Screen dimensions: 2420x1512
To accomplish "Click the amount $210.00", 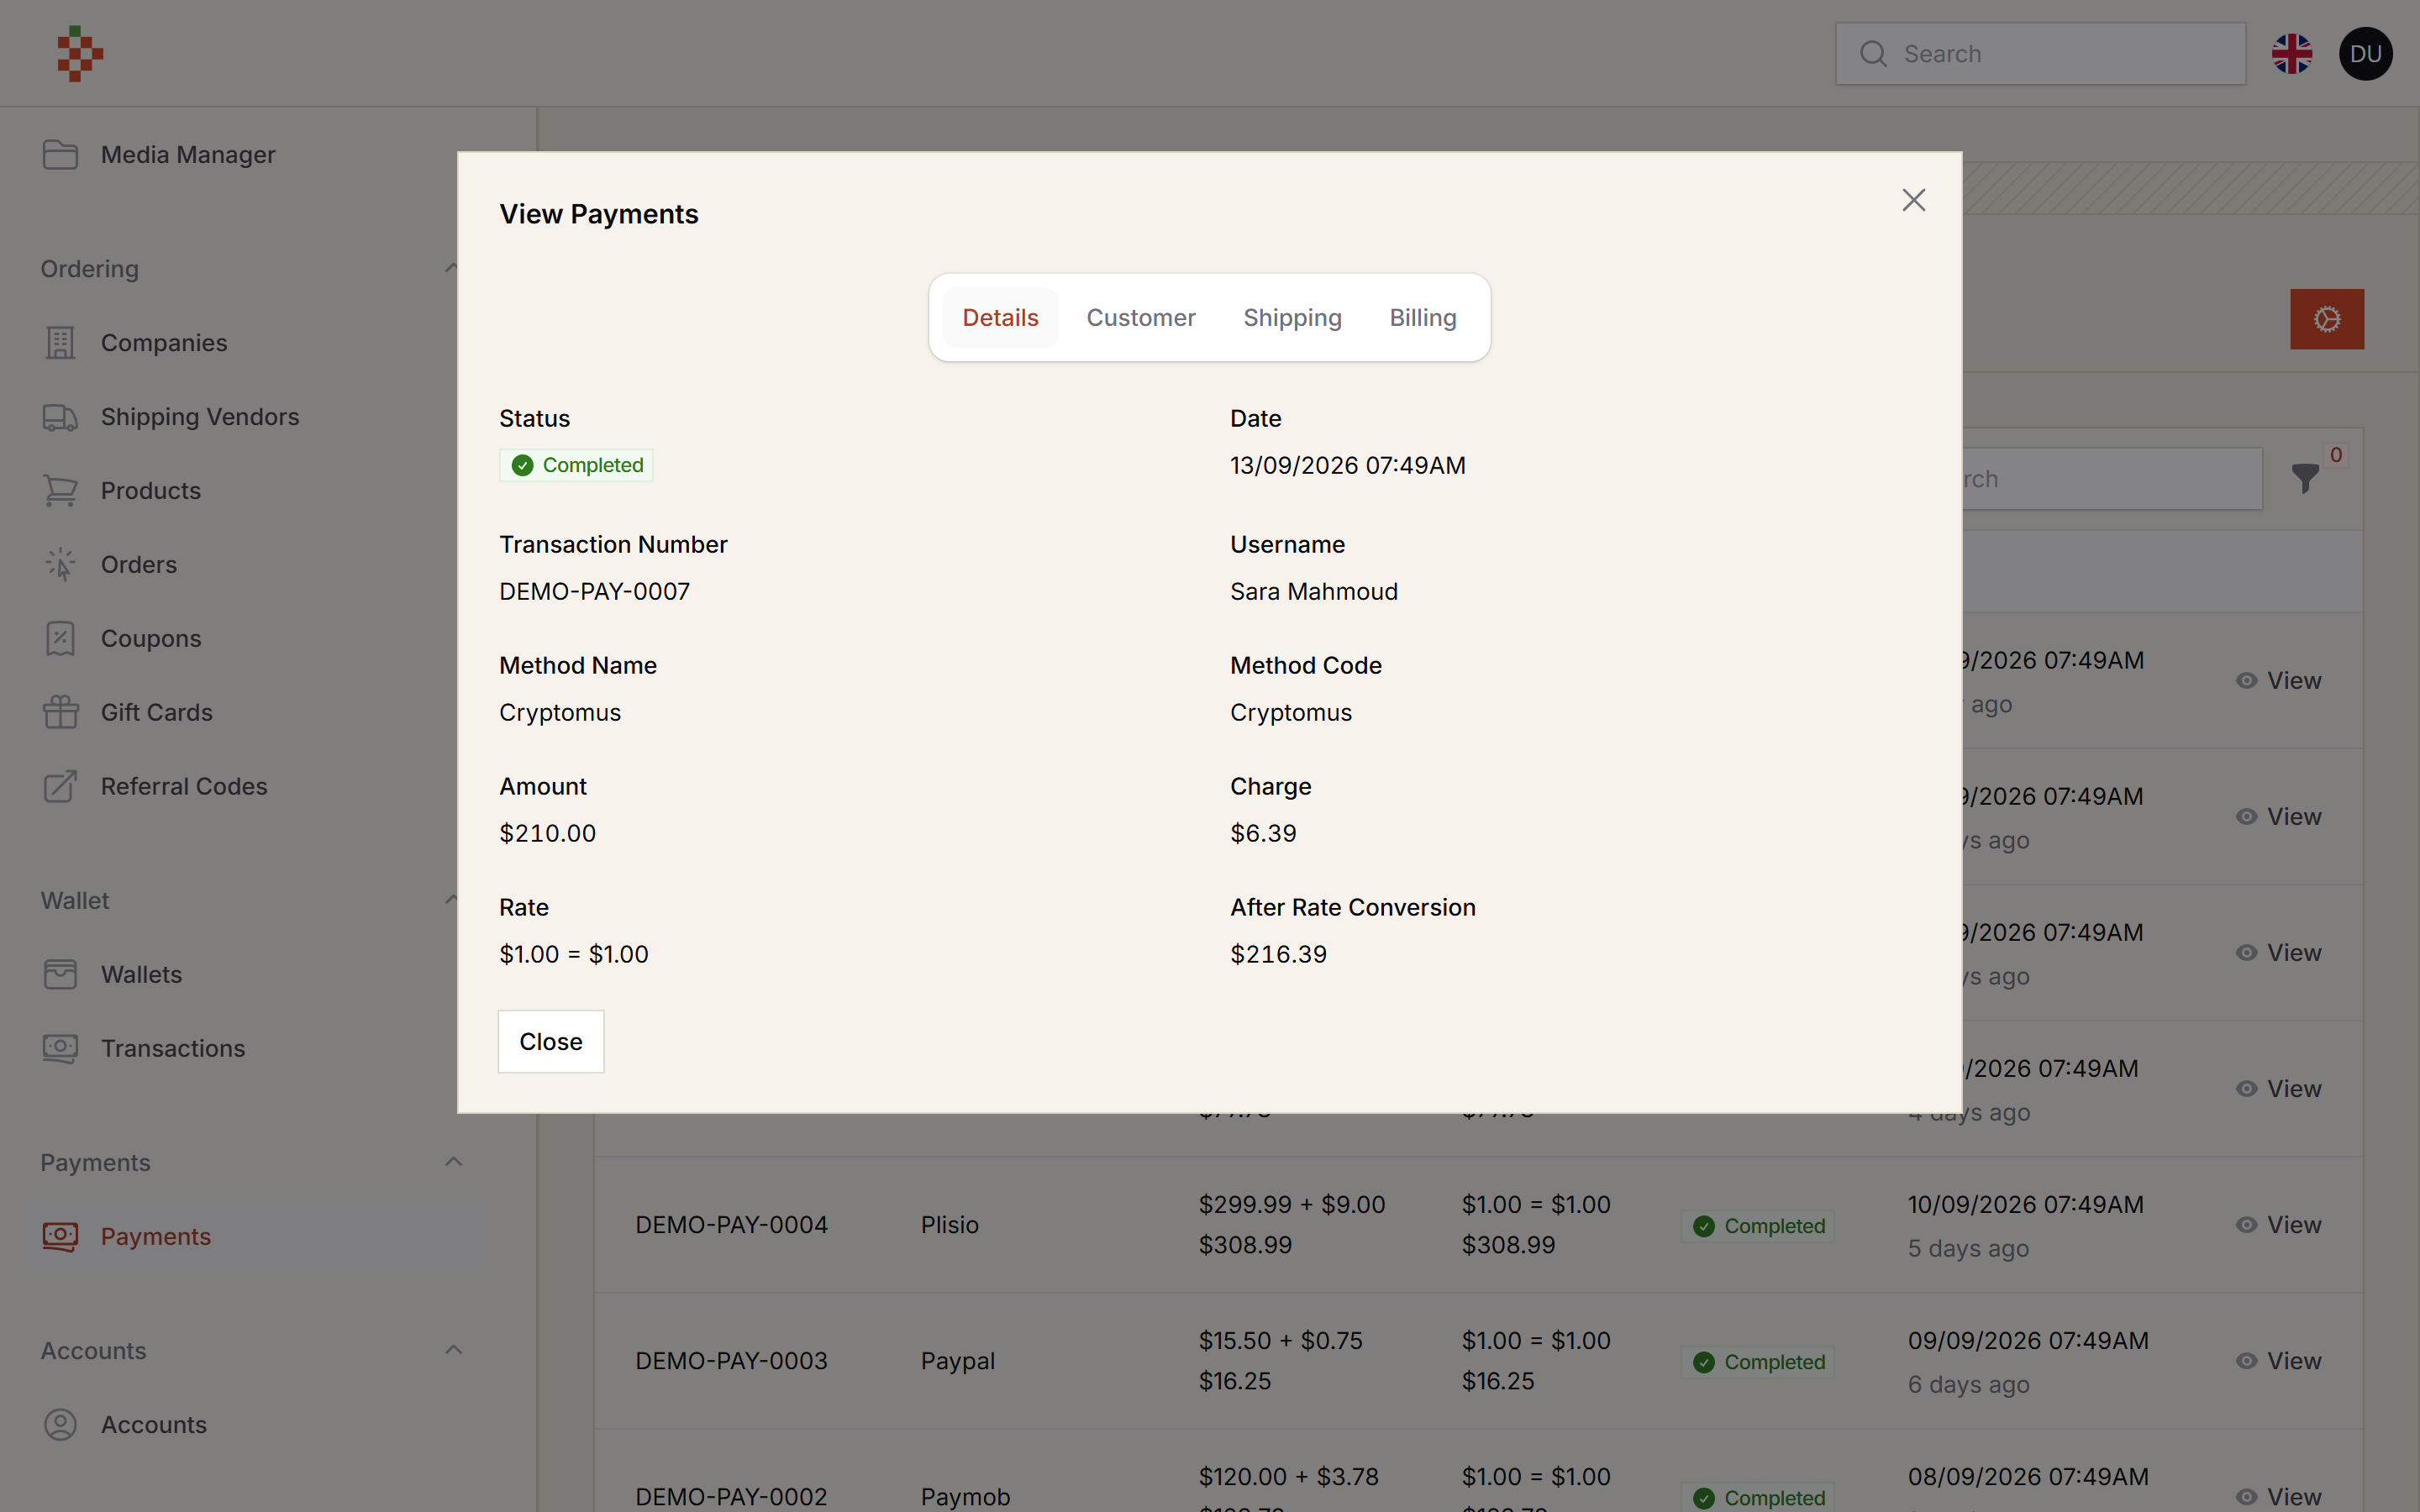I will tap(548, 834).
